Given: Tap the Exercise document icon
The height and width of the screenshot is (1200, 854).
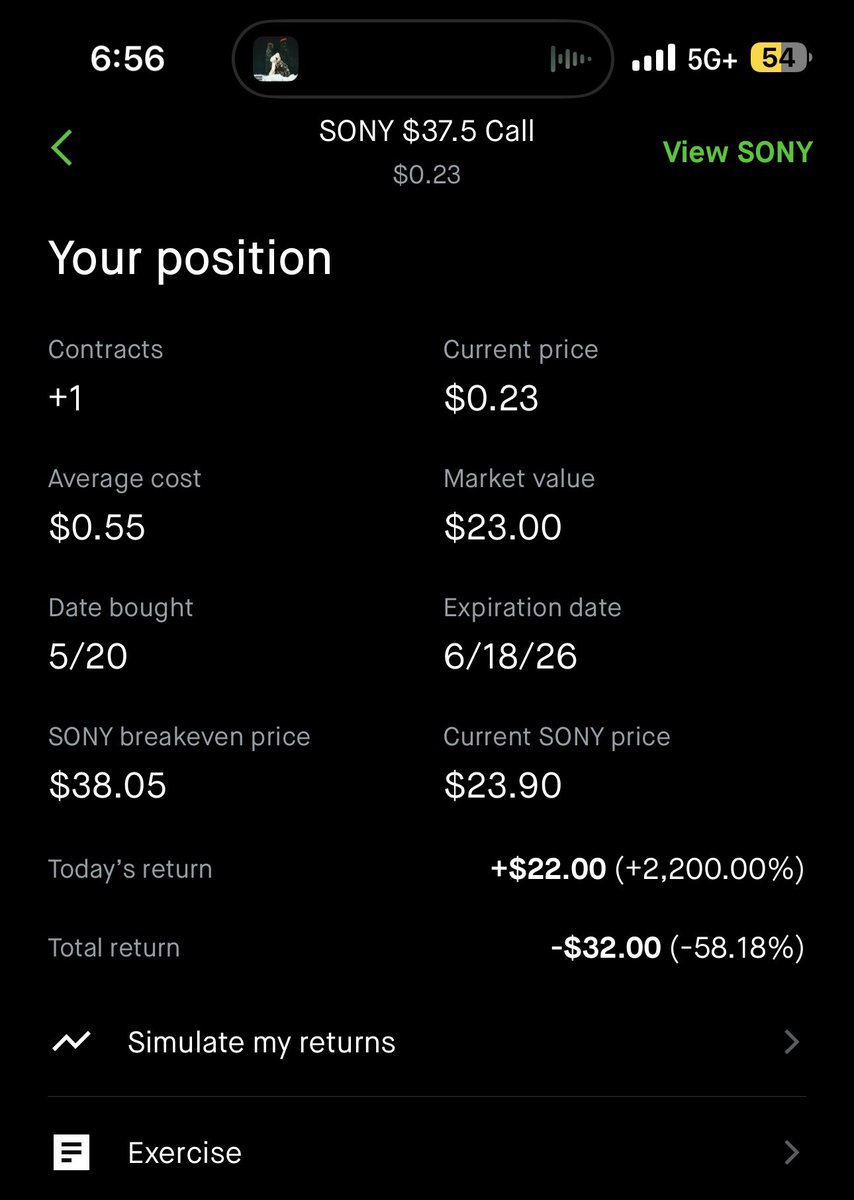Looking at the screenshot, I should 71,1152.
